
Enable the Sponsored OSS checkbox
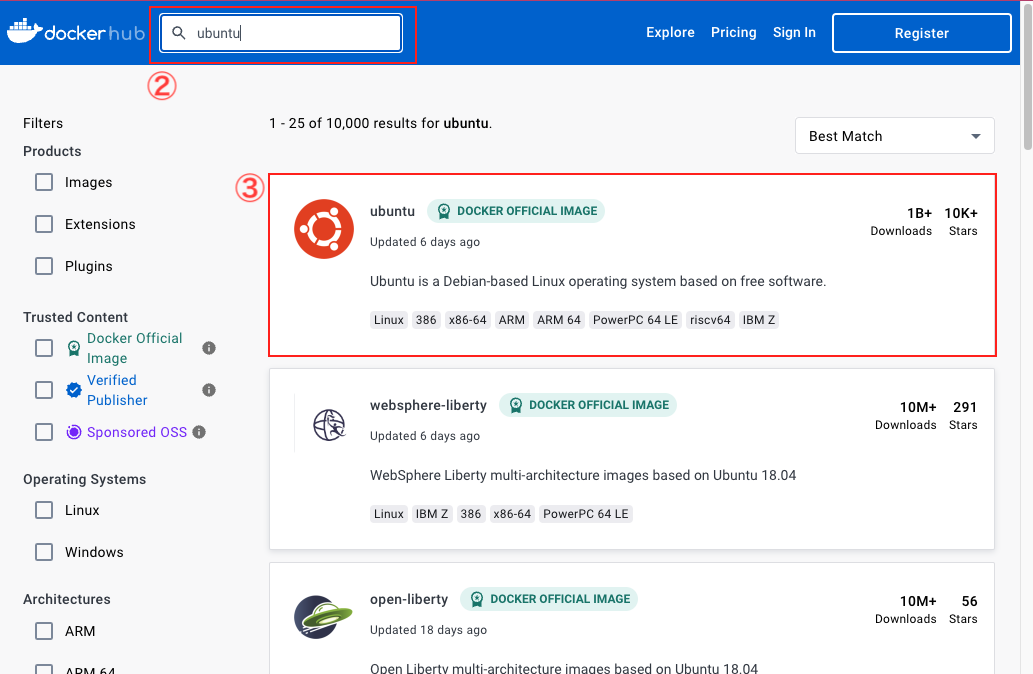point(44,432)
